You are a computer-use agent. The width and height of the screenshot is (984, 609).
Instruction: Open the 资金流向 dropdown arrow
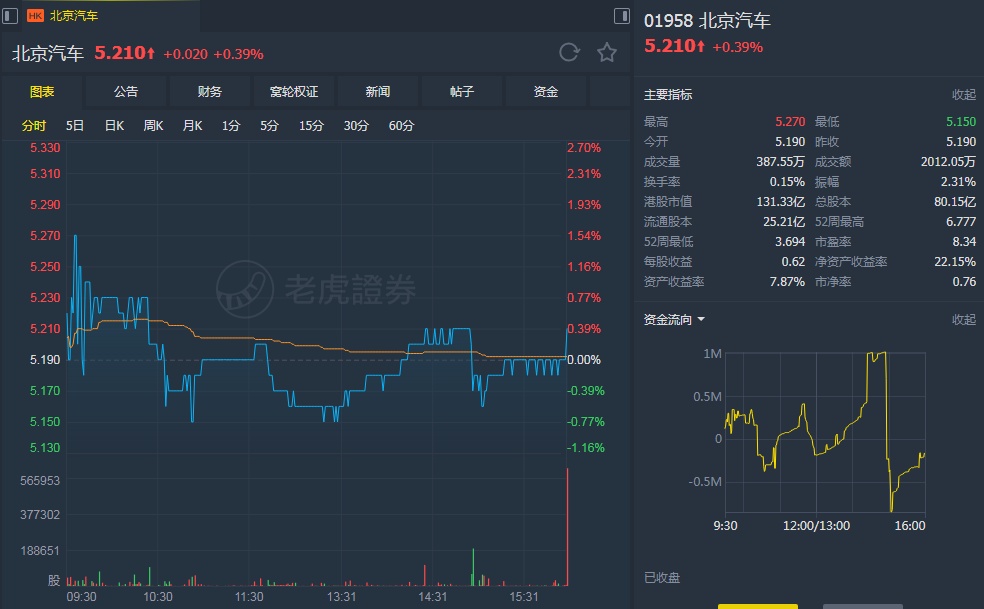(x=701, y=320)
